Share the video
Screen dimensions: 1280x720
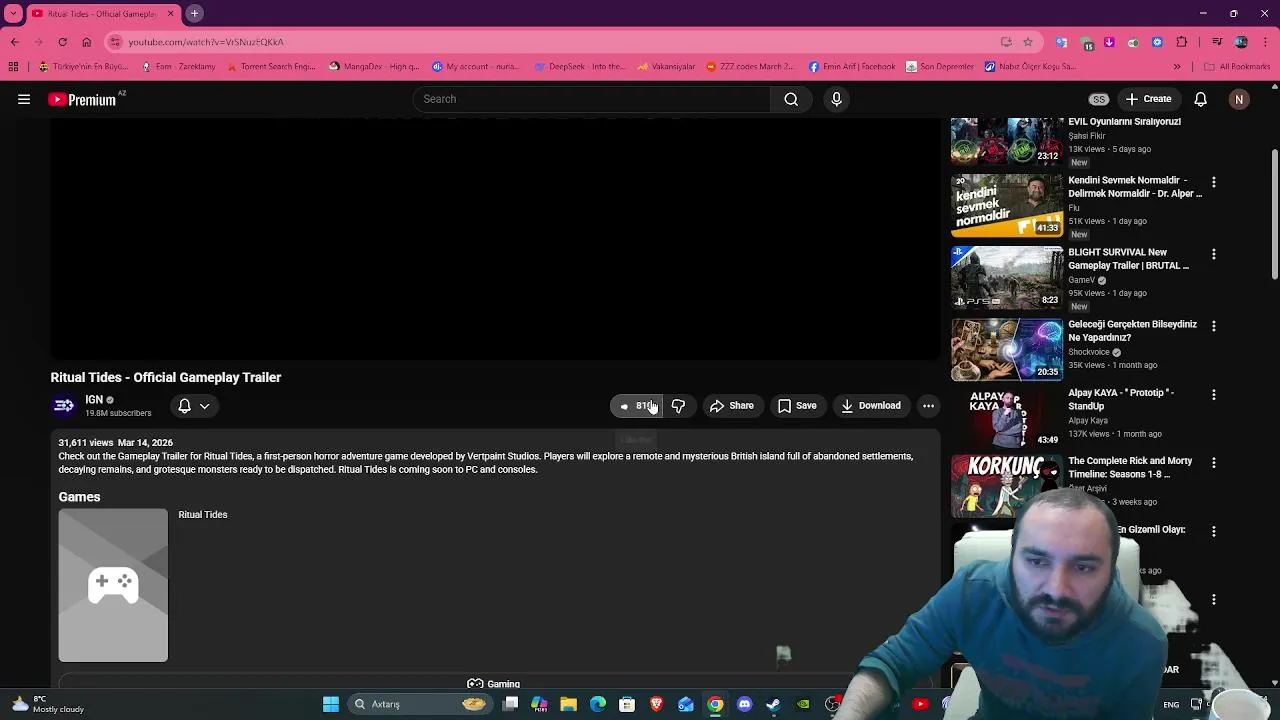point(731,405)
